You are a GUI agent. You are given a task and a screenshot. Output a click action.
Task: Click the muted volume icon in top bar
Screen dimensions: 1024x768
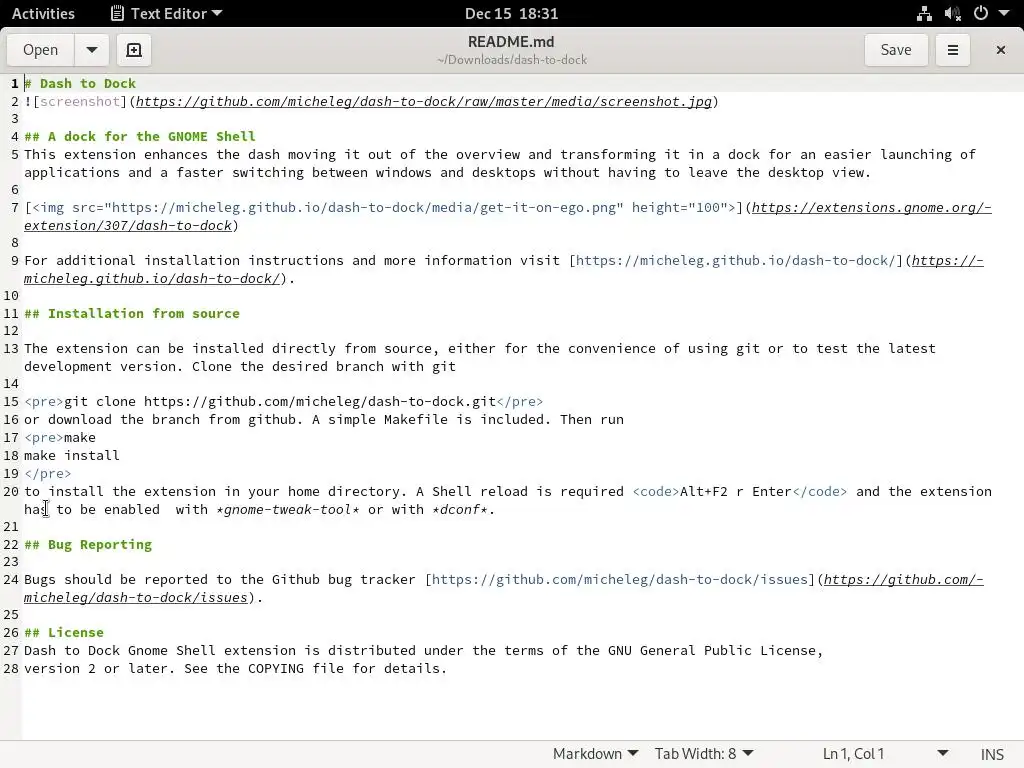[x=953, y=14]
